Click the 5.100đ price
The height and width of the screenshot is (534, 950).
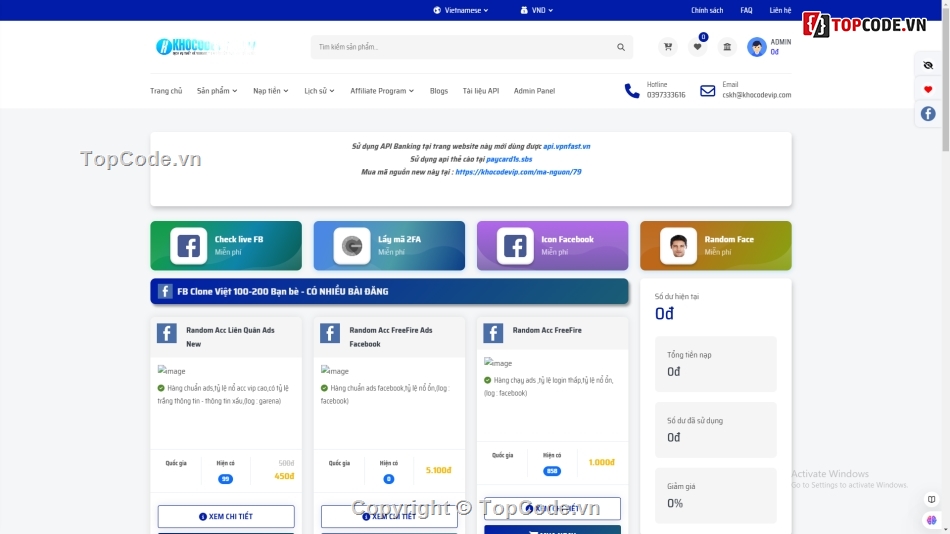pyautogui.click(x=438, y=470)
